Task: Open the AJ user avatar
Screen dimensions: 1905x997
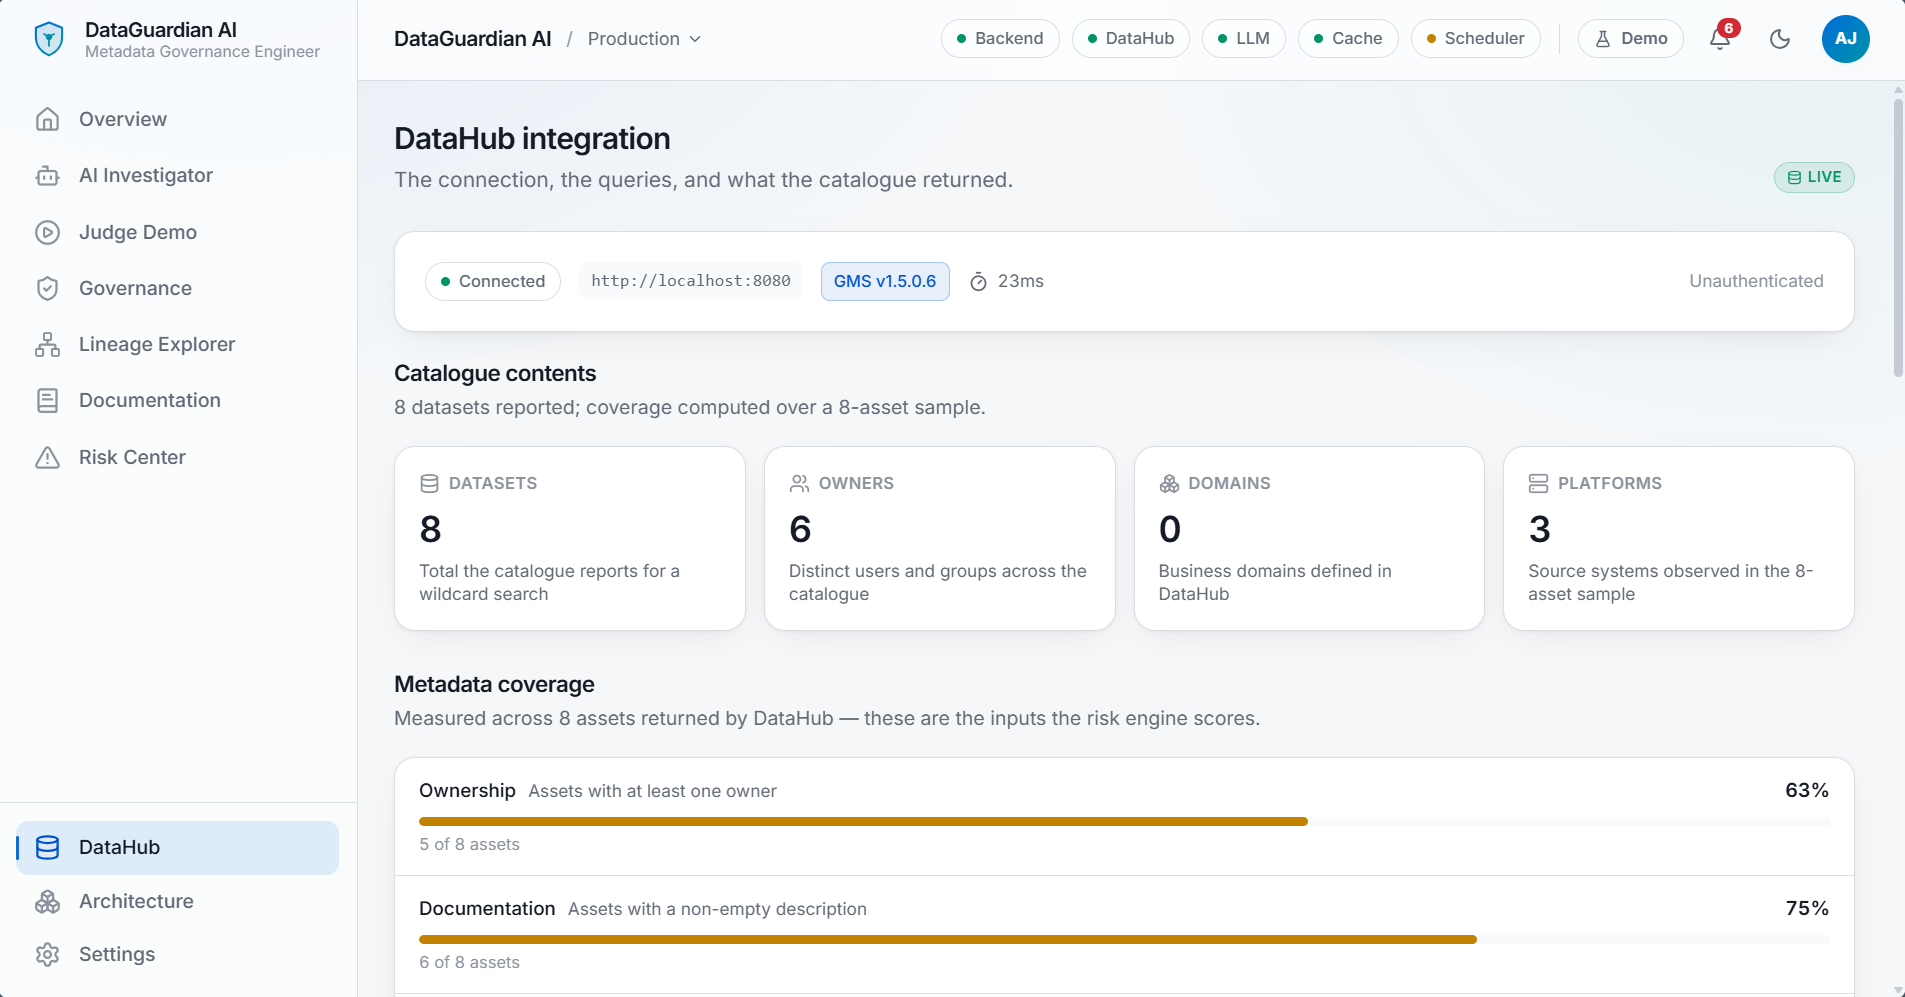Action: [x=1845, y=39]
